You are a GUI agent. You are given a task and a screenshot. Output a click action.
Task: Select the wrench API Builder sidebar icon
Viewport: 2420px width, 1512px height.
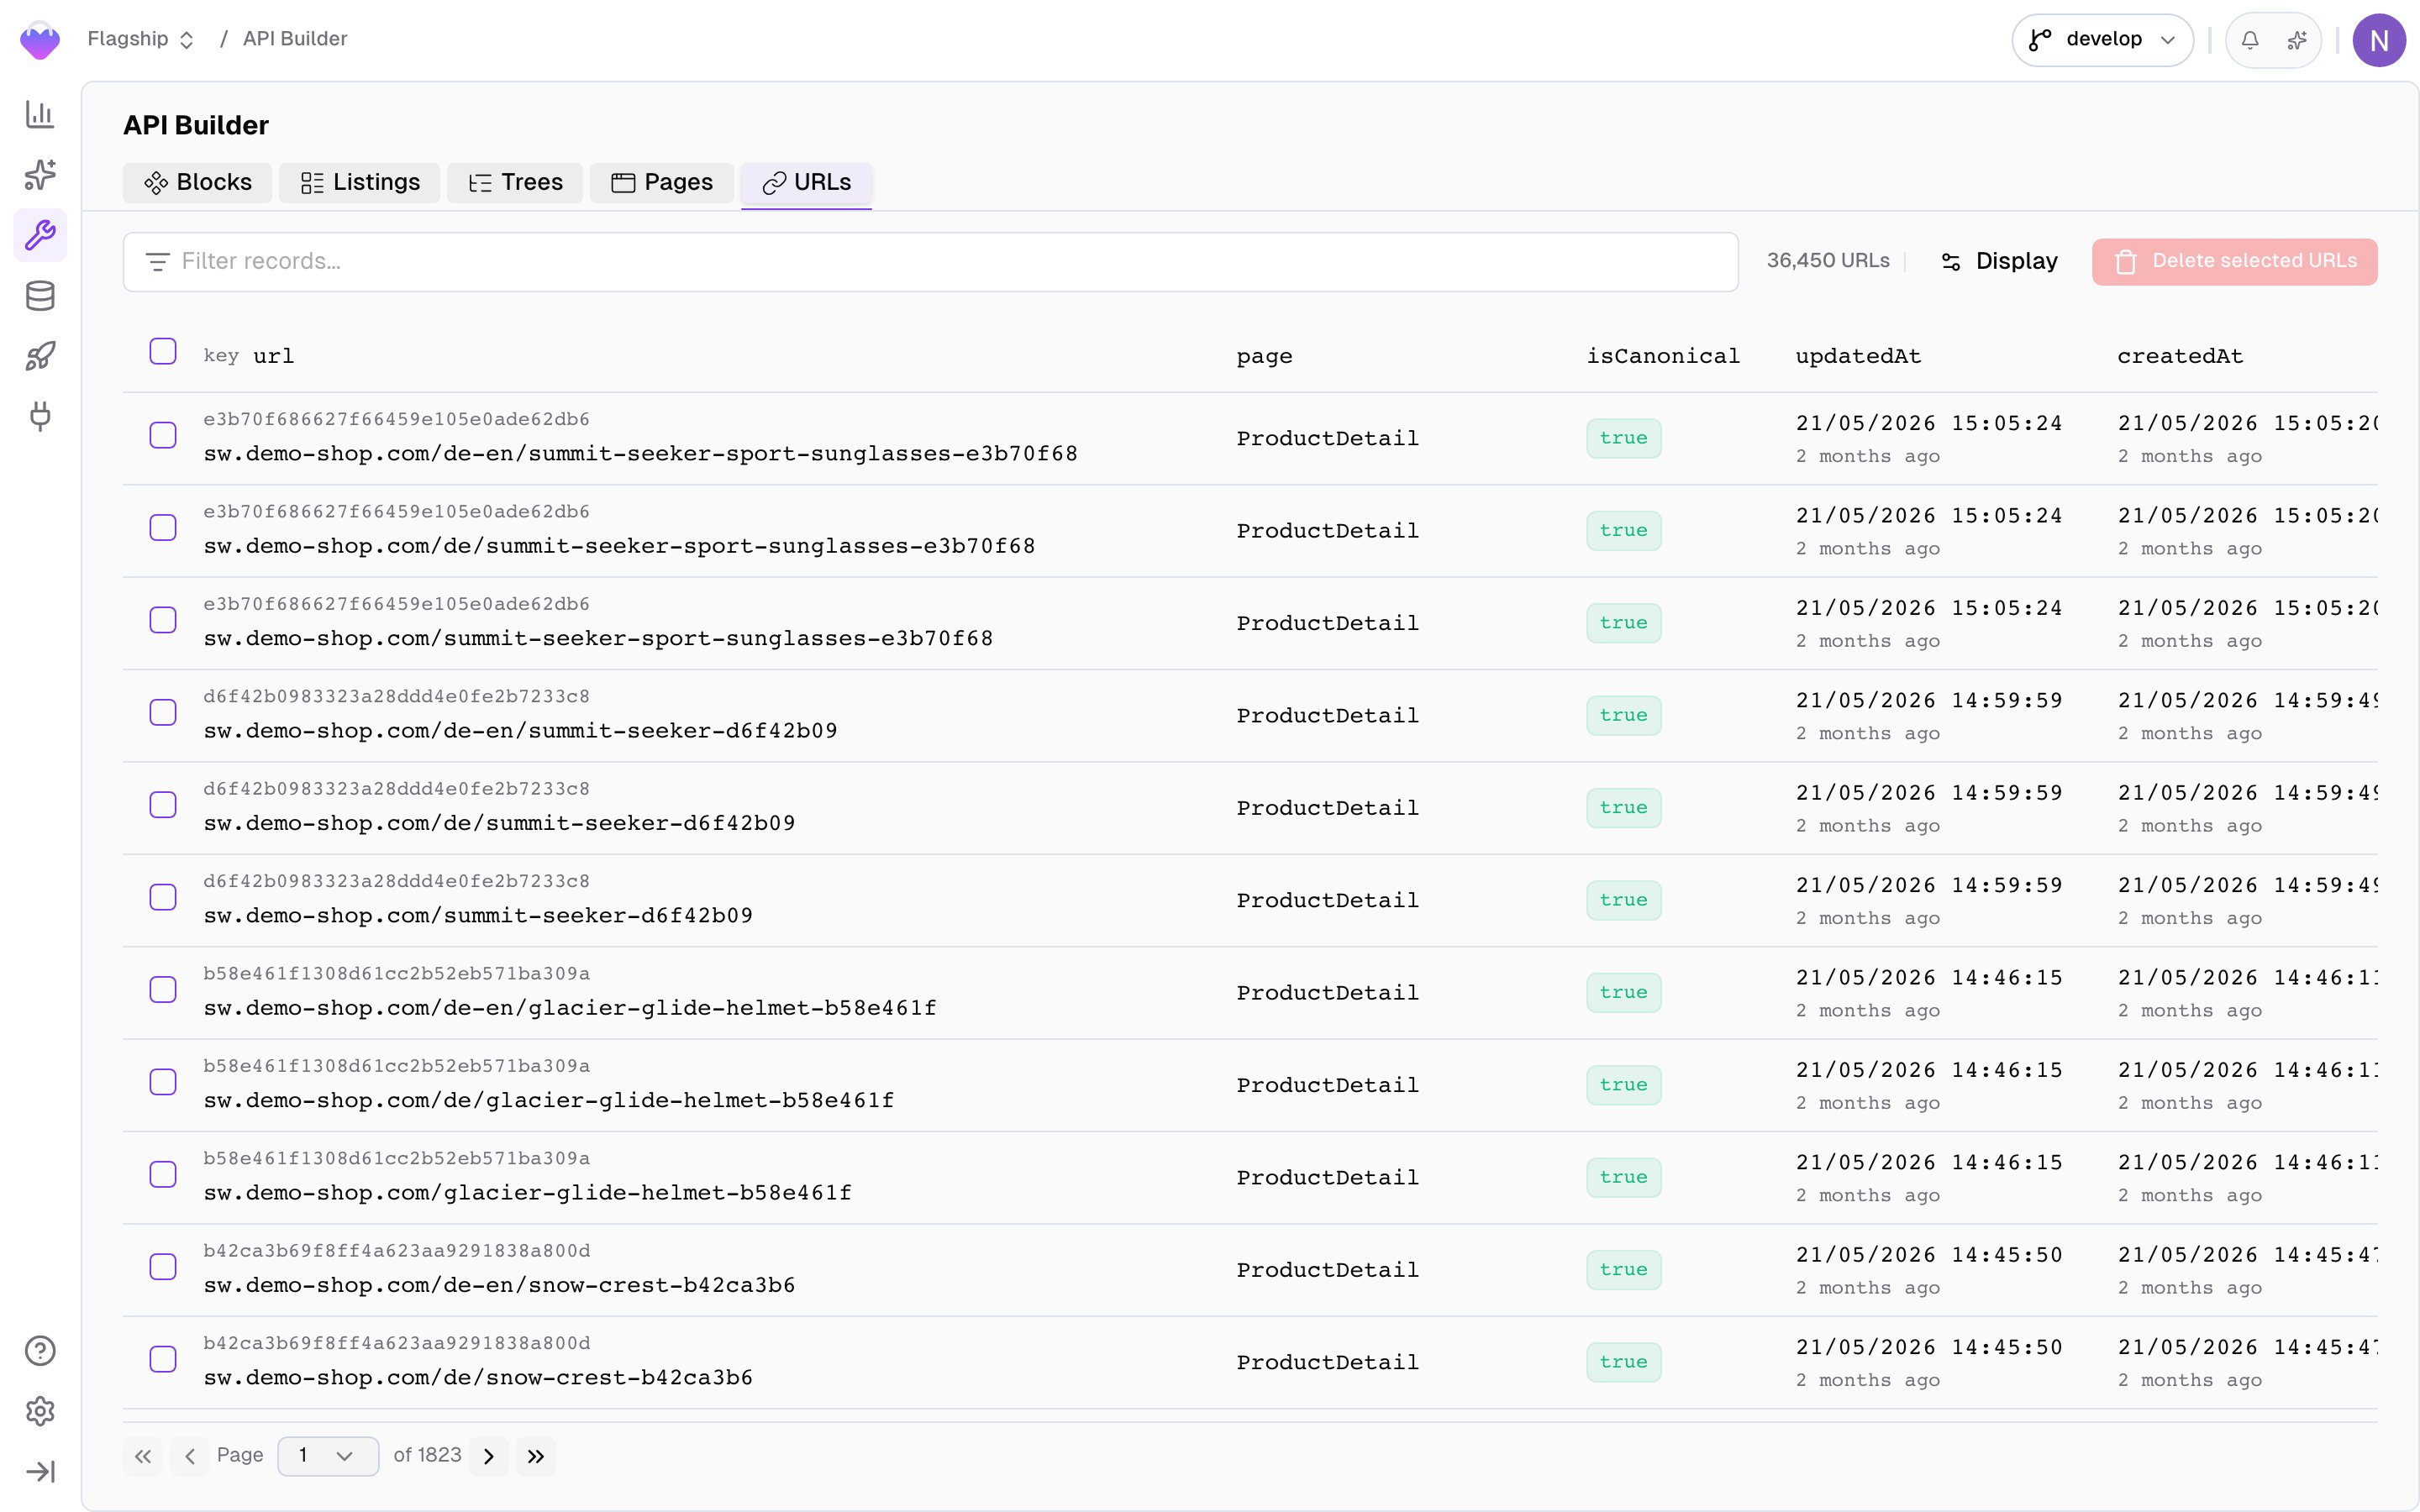(x=40, y=235)
